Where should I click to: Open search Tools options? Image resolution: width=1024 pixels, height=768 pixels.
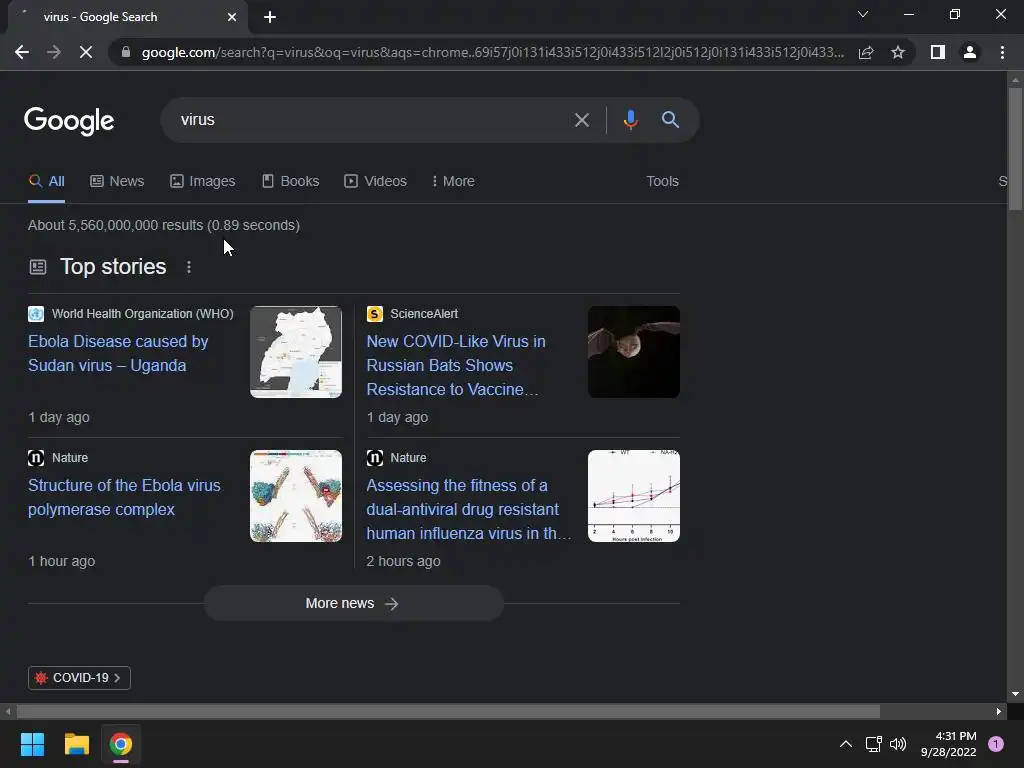click(662, 181)
